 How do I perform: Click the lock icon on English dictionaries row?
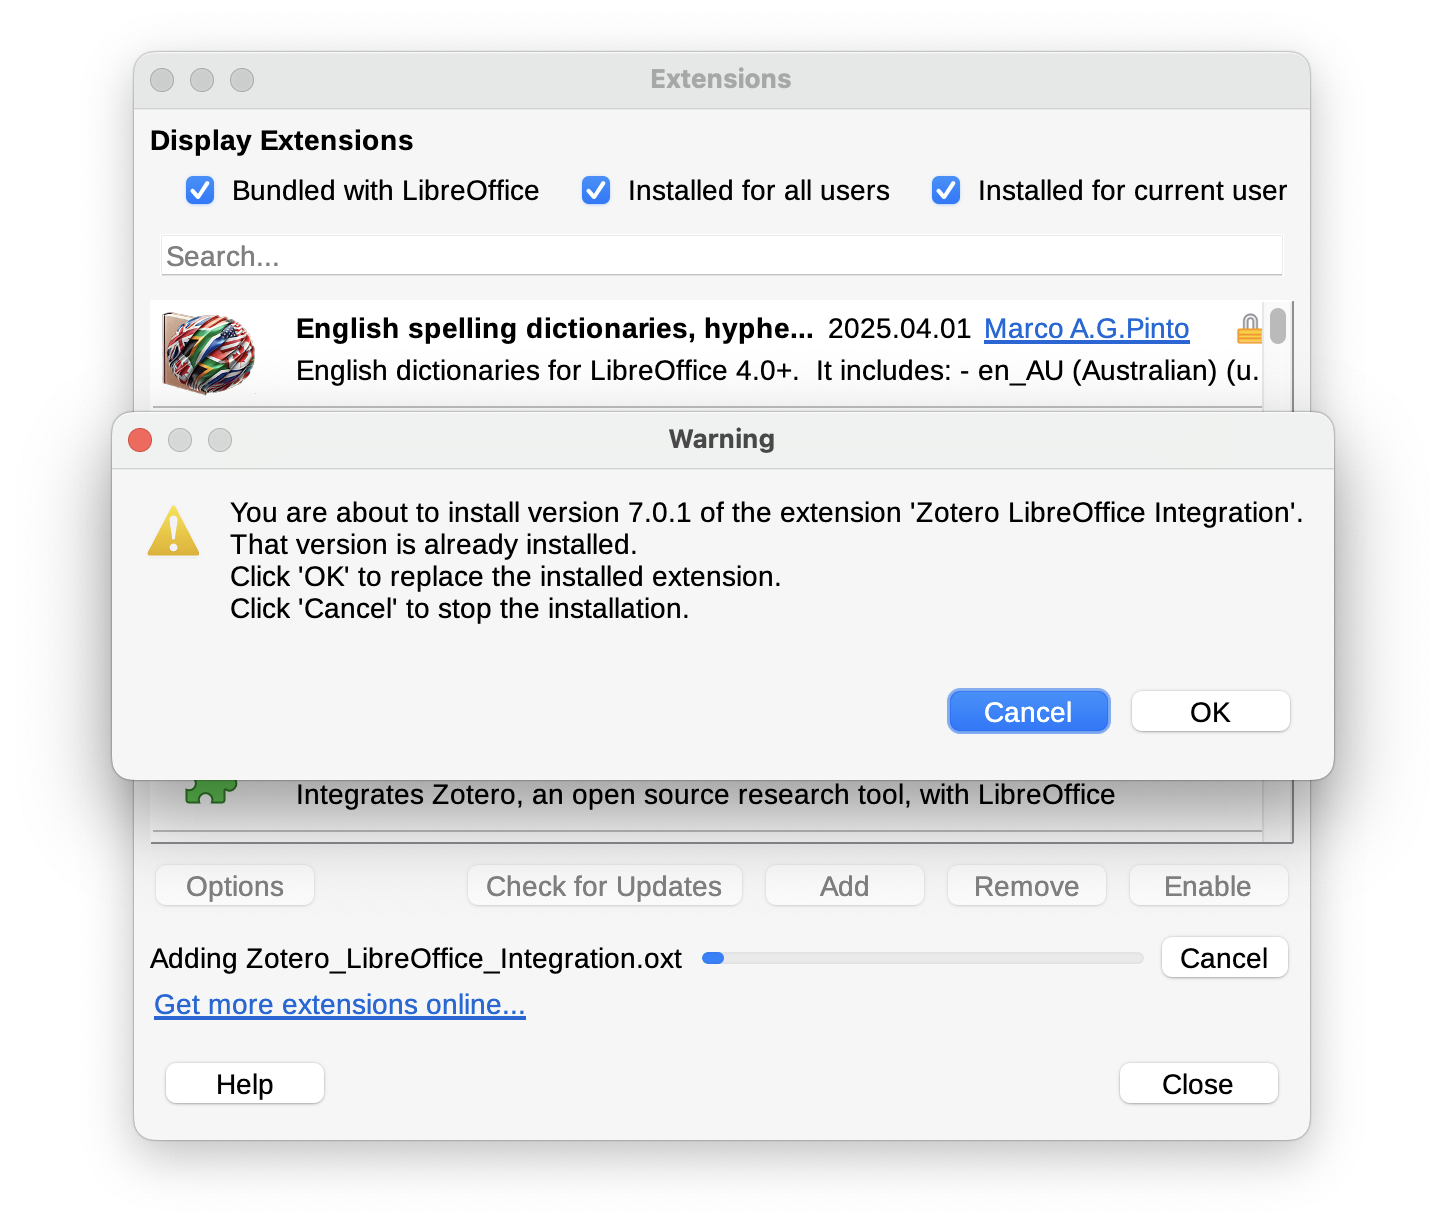(x=1249, y=328)
